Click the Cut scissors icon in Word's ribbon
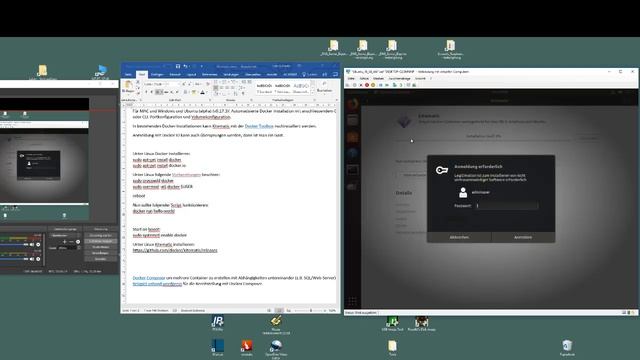This screenshot has width=640, height=360. 138,82
